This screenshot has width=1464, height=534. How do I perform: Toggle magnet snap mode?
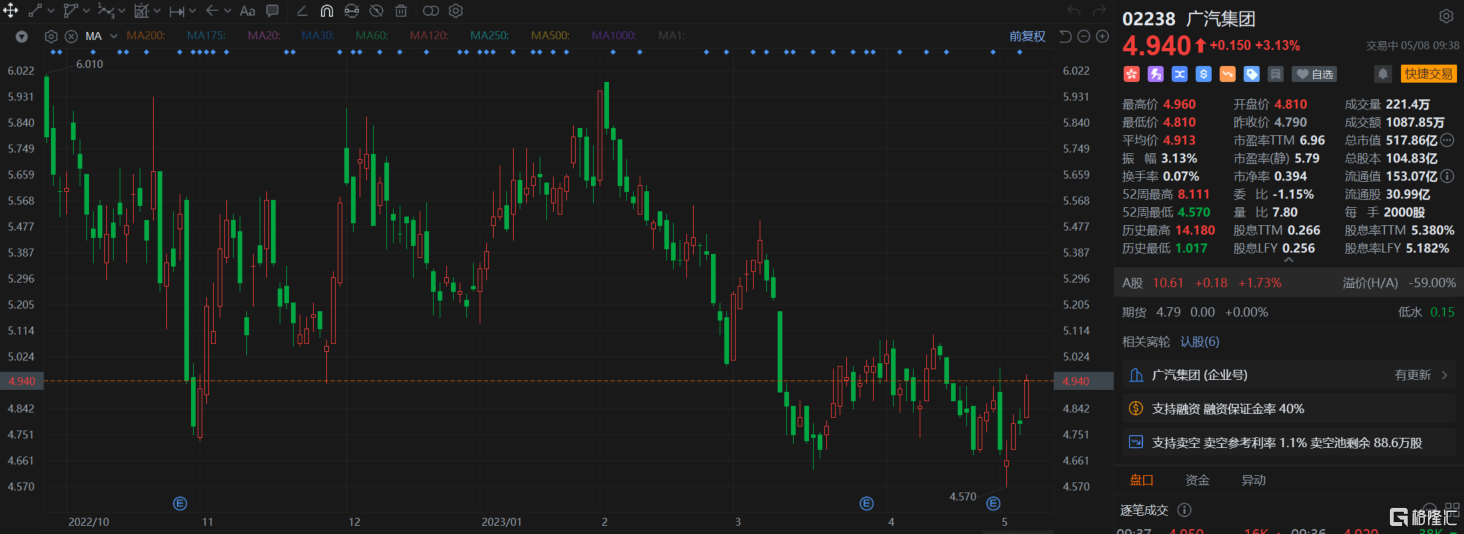[x=327, y=12]
